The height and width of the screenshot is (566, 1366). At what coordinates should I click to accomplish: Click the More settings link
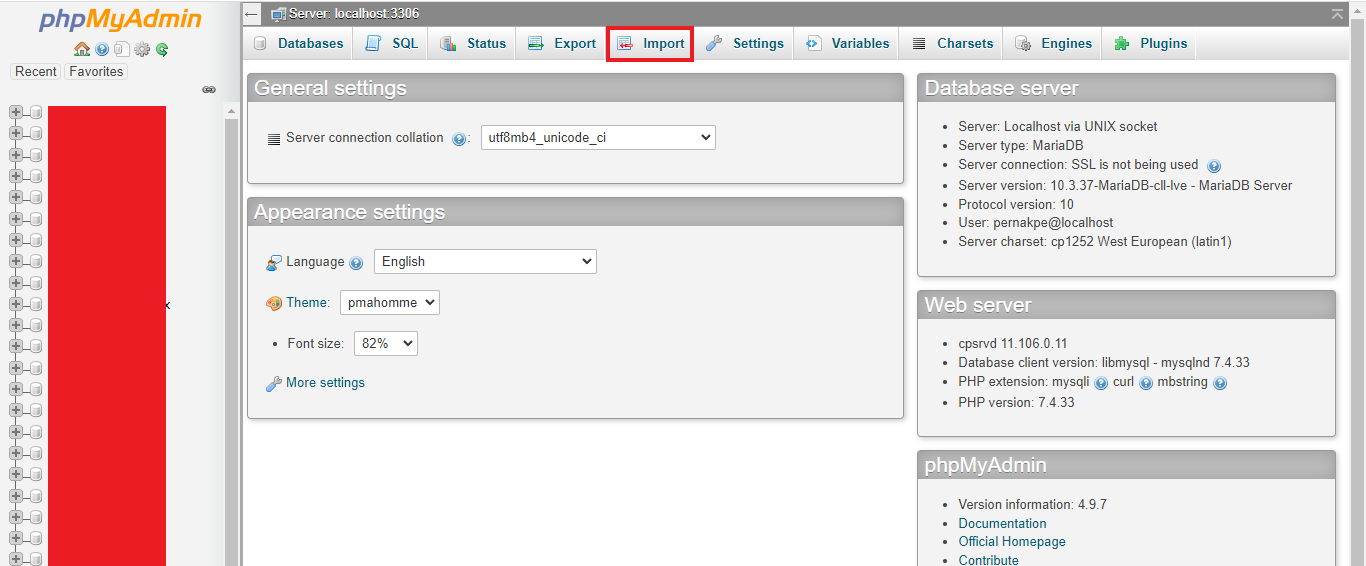(x=325, y=383)
